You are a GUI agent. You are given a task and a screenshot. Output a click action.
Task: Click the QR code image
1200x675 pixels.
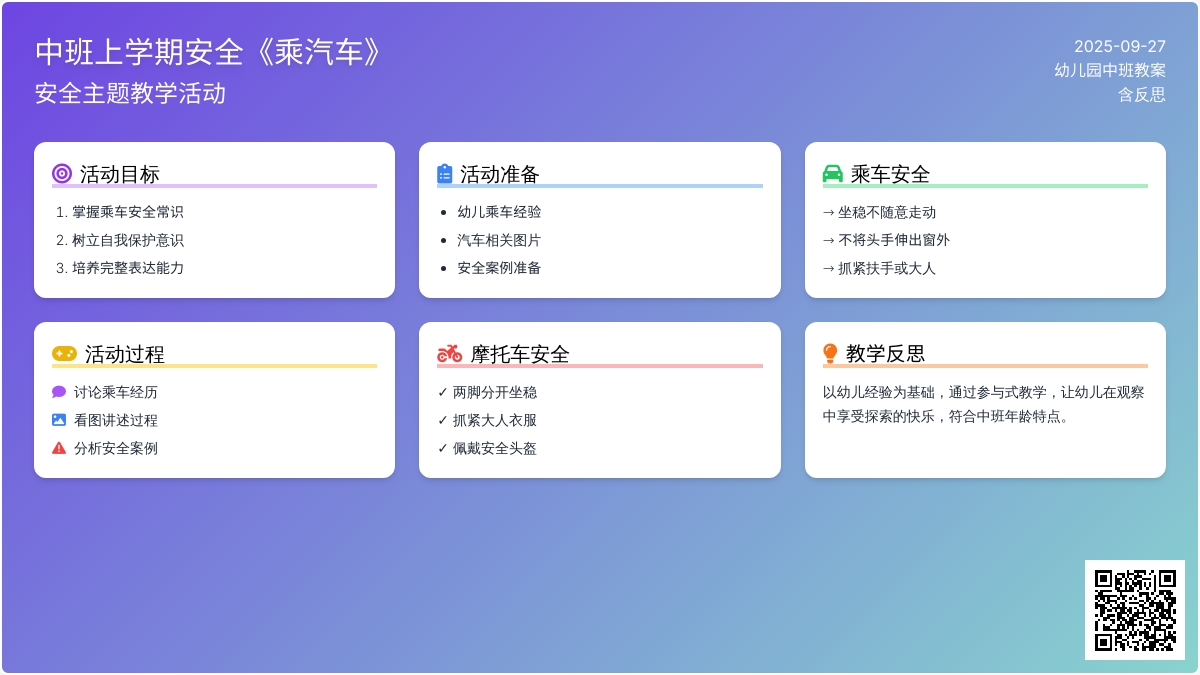click(1134, 610)
